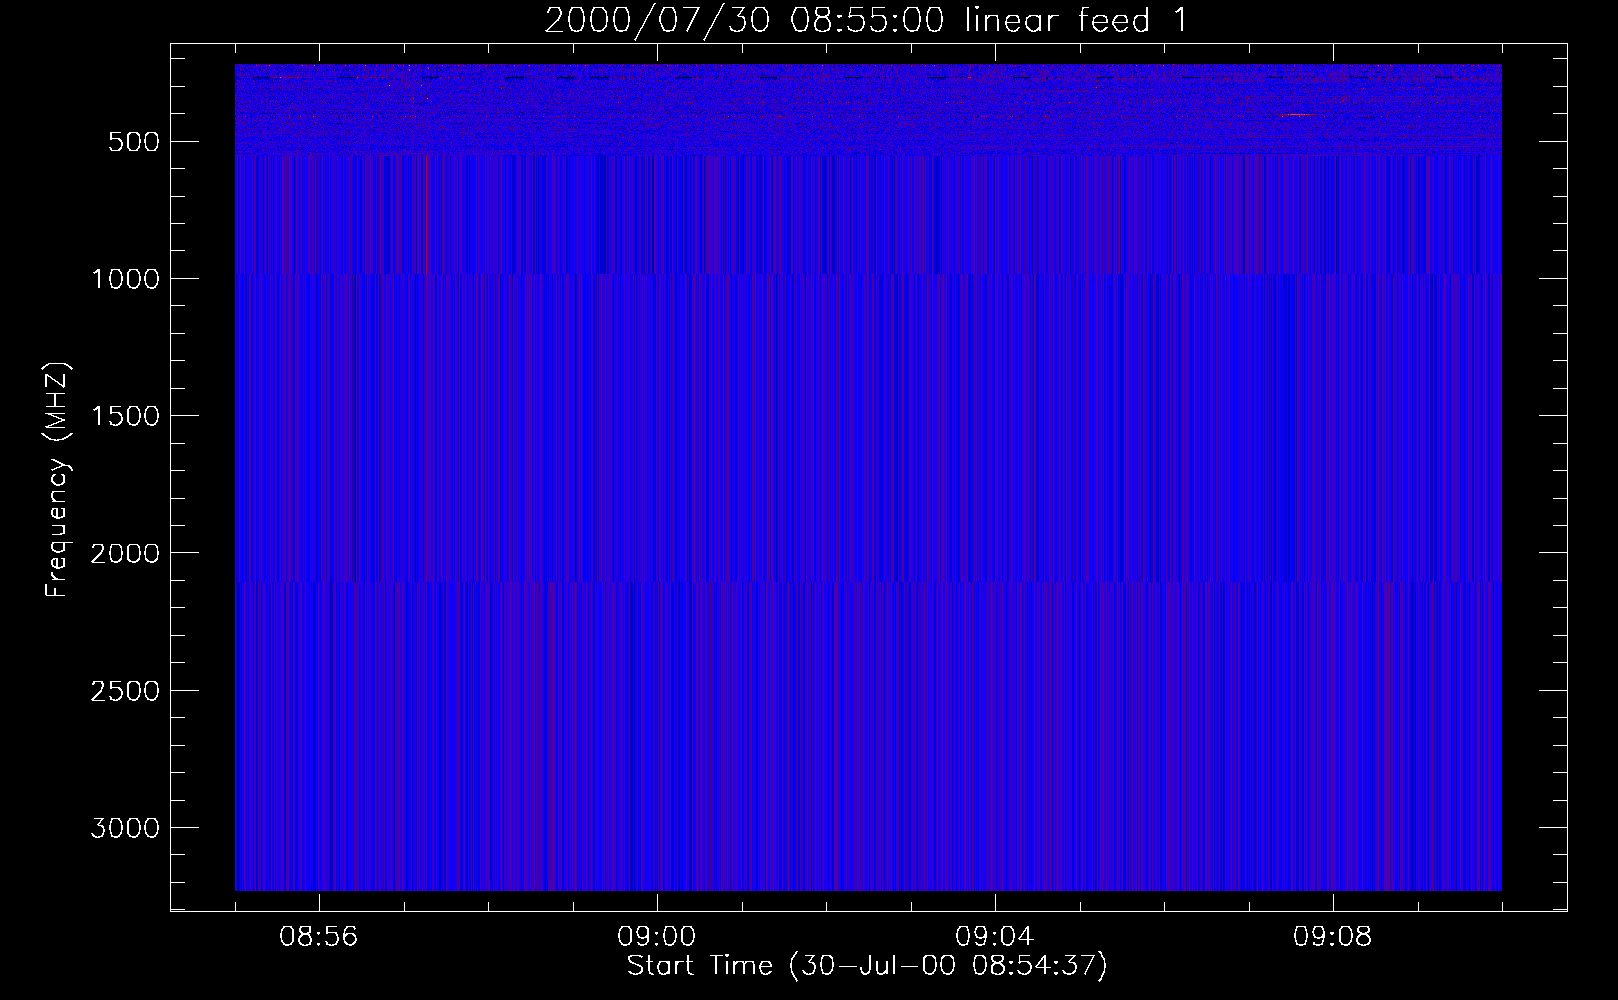The width and height of the screenshot is (1618, 1000).
Task: Click the 1000 frequency tick label
Action: [125, 279]
